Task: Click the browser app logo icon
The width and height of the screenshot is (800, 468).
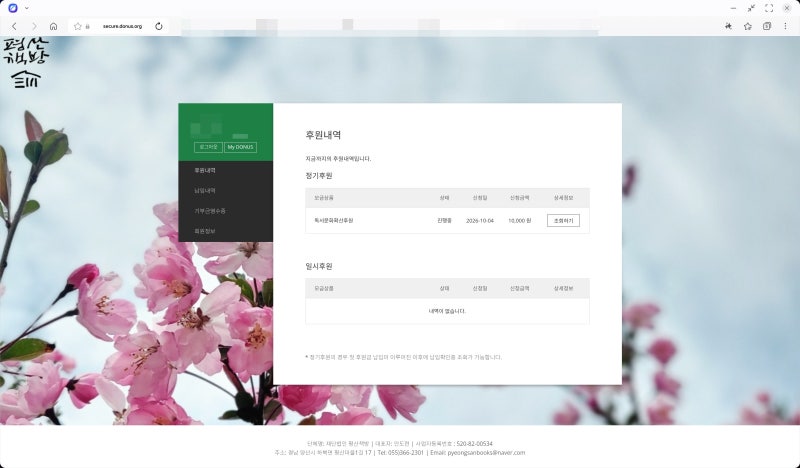Action: pyautogui.click(x=13, y=8)
